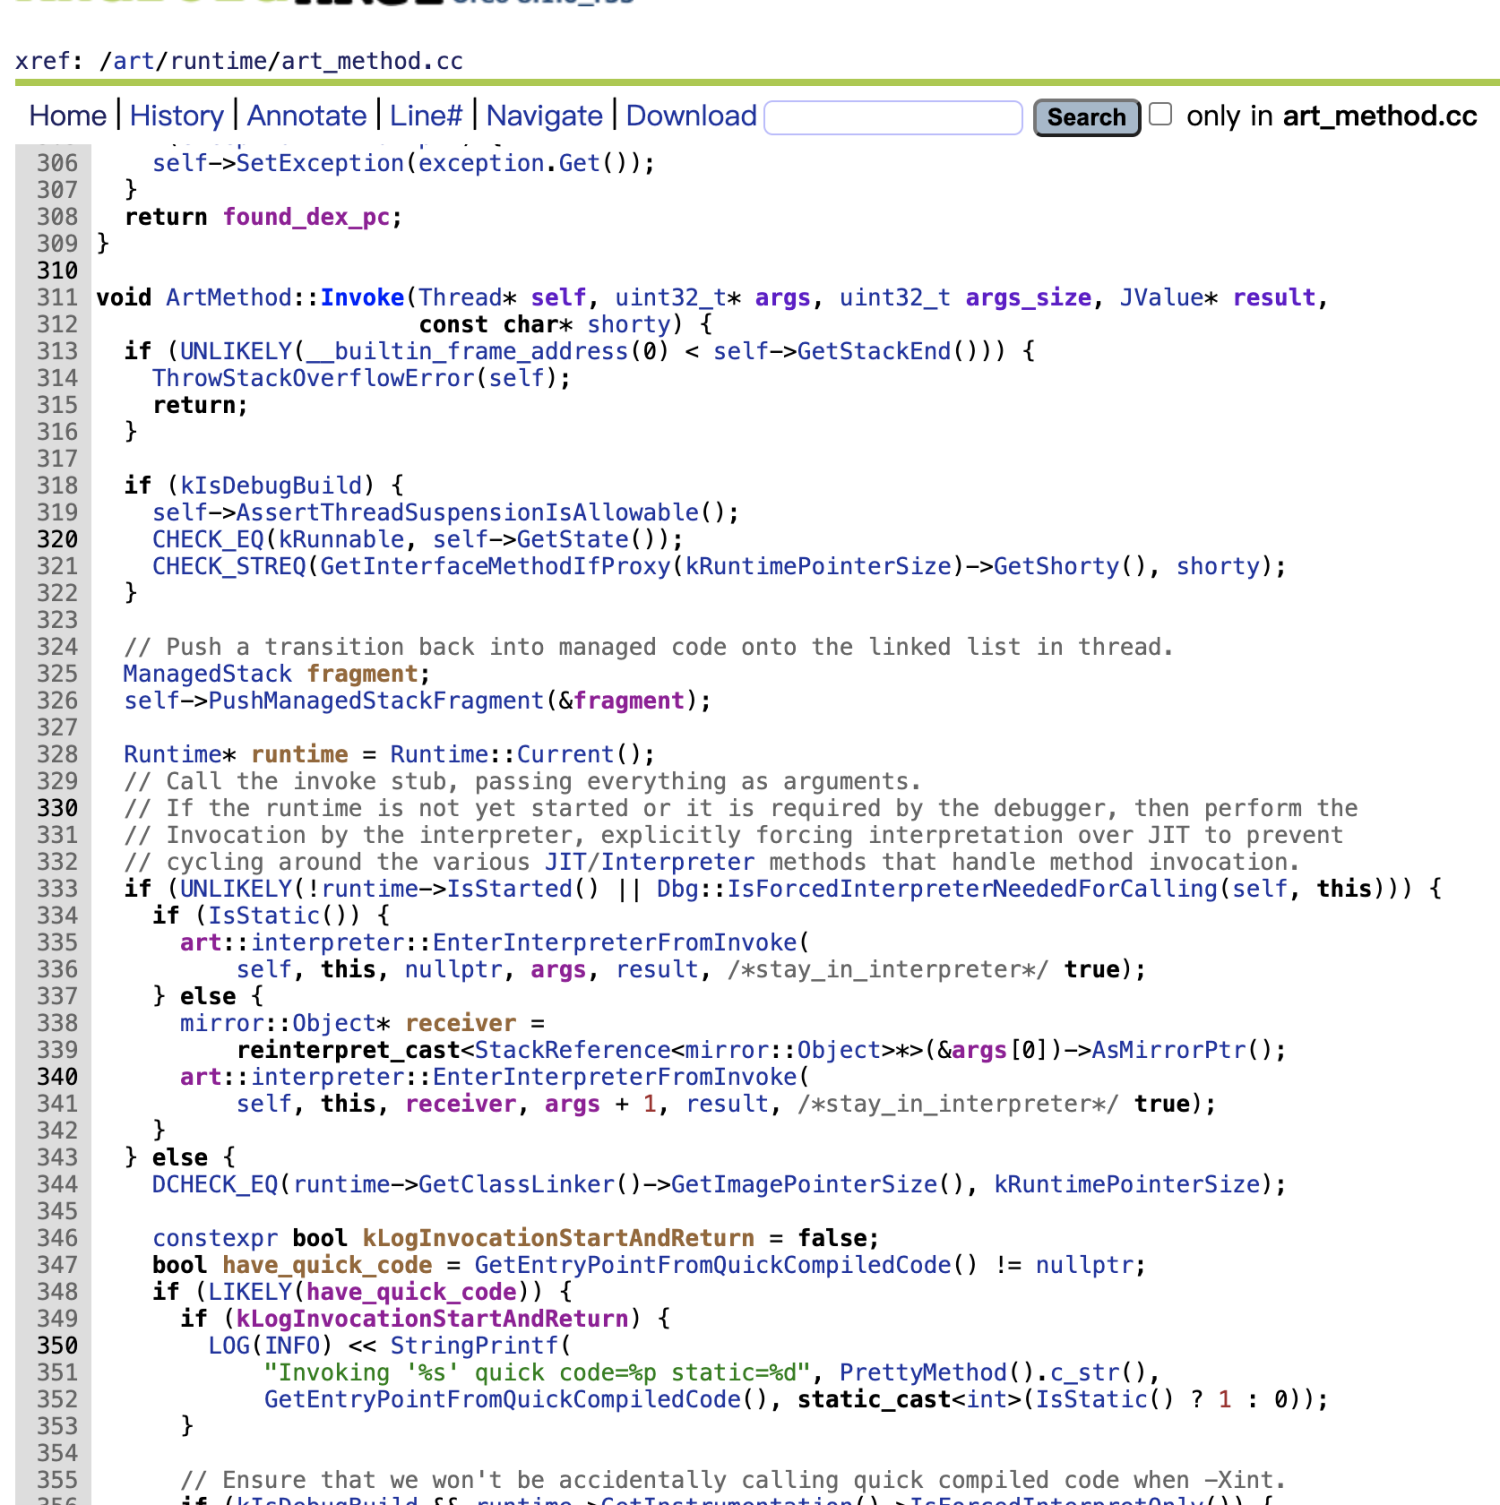
Task: Open the 'art_method.cc' path link in xref
Action: click(x=372, y=61)
